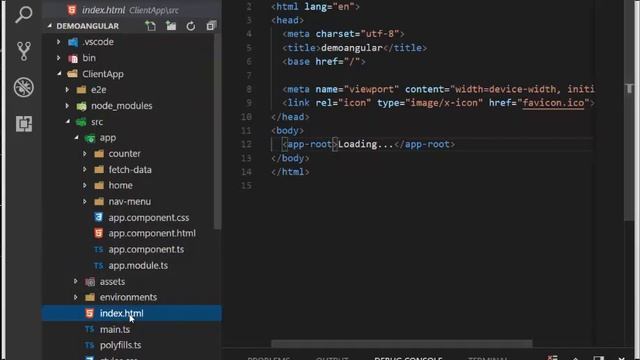
Task: Follow the favicon.ico link in code
Action: [x=553, y=103]
